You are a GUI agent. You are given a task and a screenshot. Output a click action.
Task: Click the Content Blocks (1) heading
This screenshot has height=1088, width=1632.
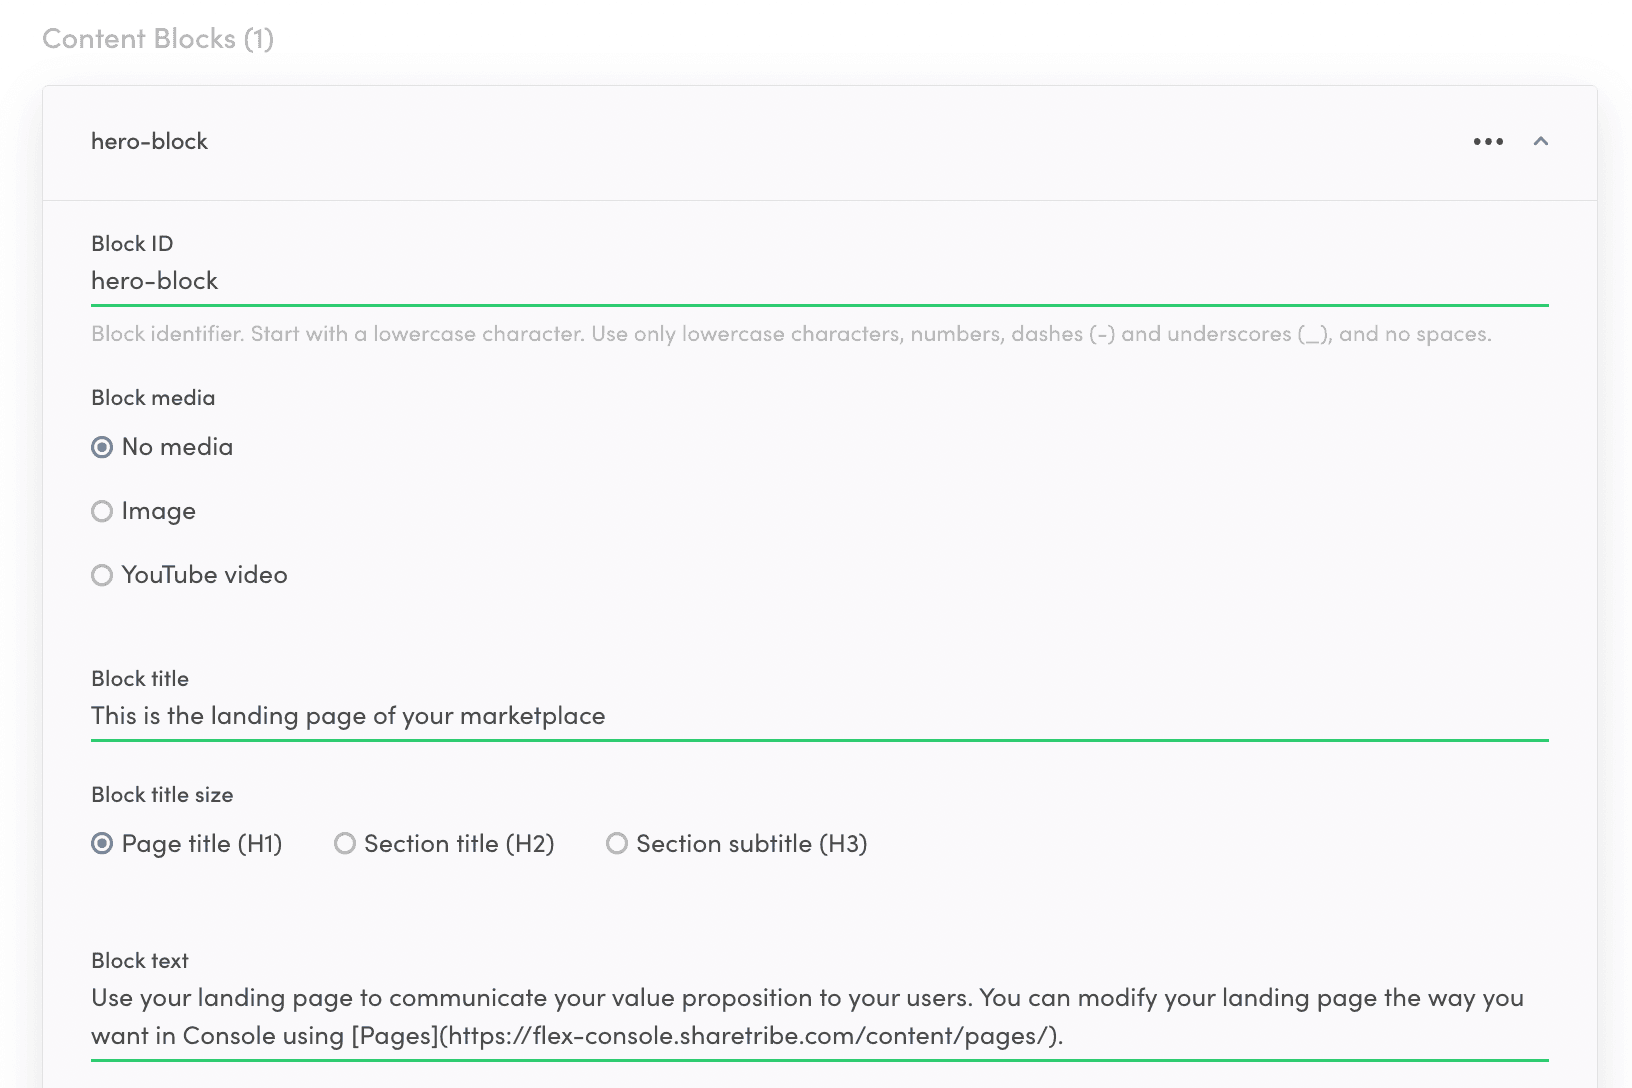click(x=158, y=39)
